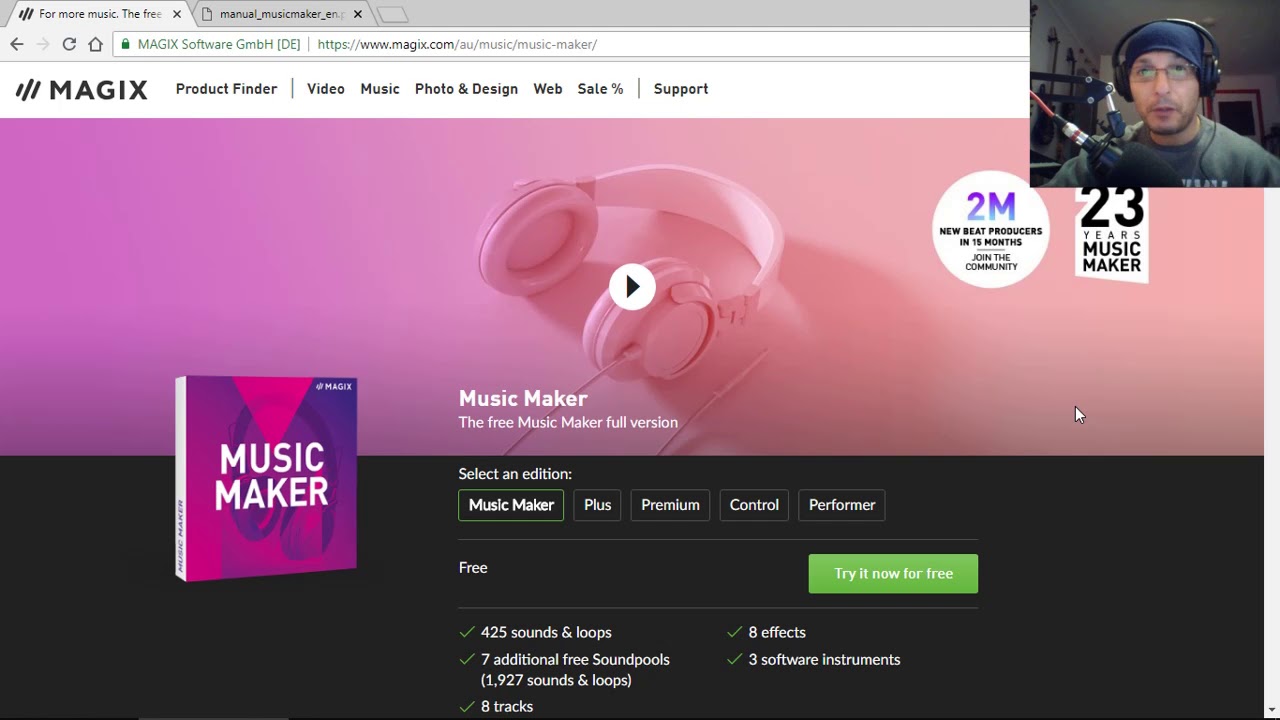Click '3 software instruments' feature text
1280x720 pixels.
[824, 659]
